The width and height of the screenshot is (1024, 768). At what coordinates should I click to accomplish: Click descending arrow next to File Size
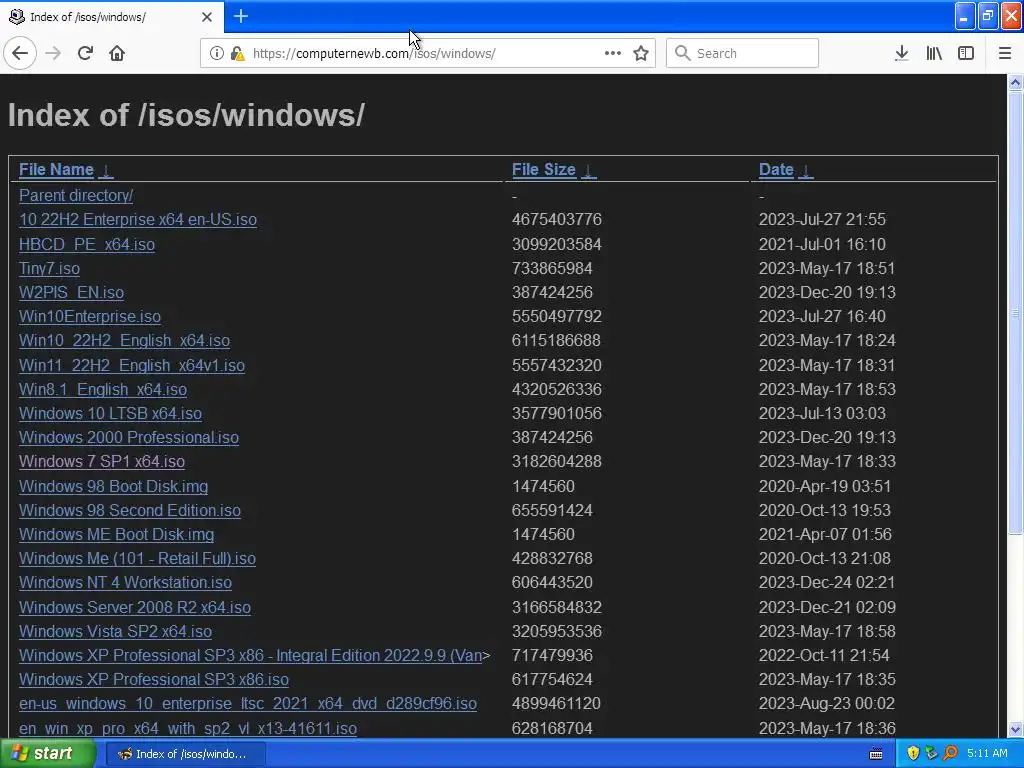(x=588, y=170)
